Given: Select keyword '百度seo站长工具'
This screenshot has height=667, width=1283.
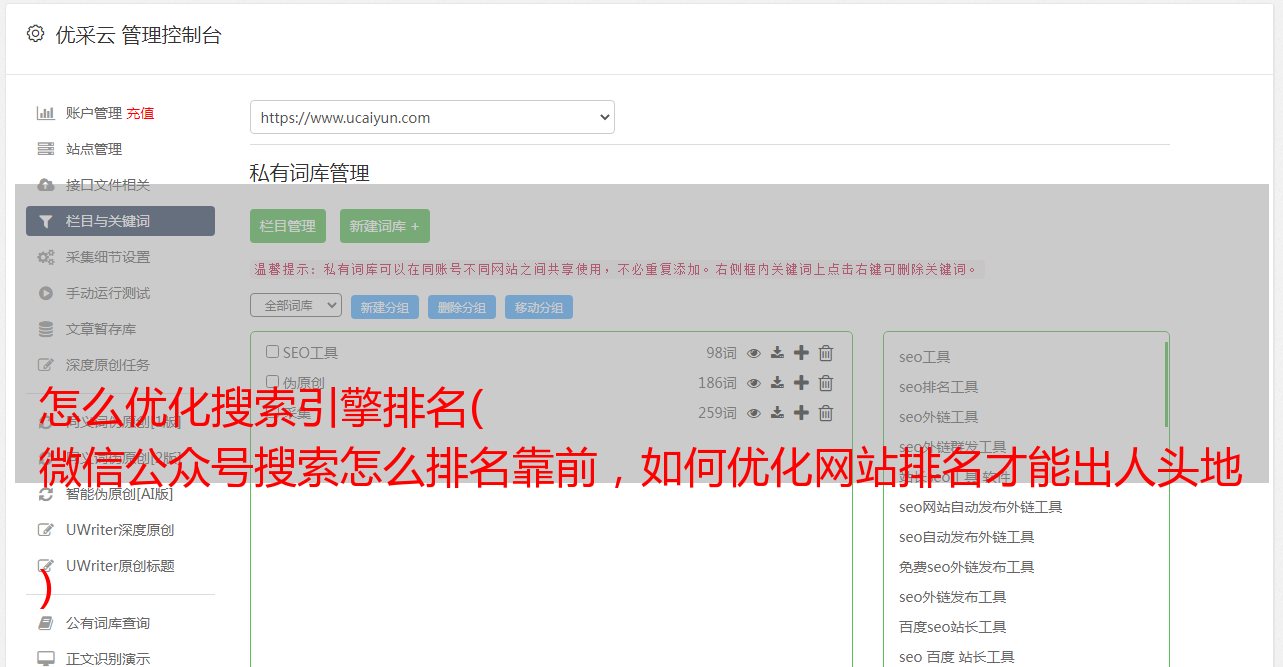Looking at the screenshot, I should pyautogui.click(x=952, y=627).
